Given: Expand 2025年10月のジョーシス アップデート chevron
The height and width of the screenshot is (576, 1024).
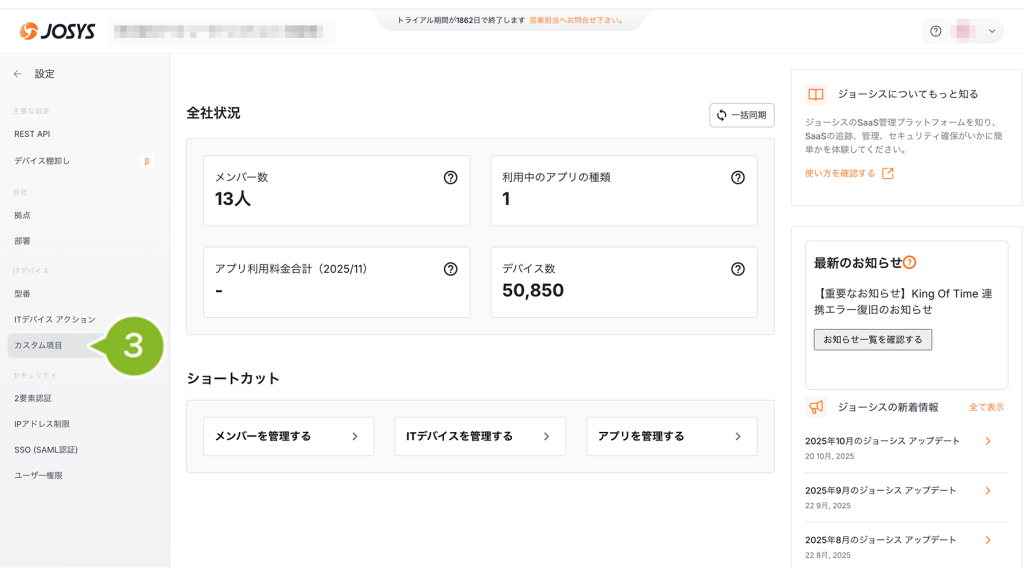Looking at the screenshot, I should point(987,441).
